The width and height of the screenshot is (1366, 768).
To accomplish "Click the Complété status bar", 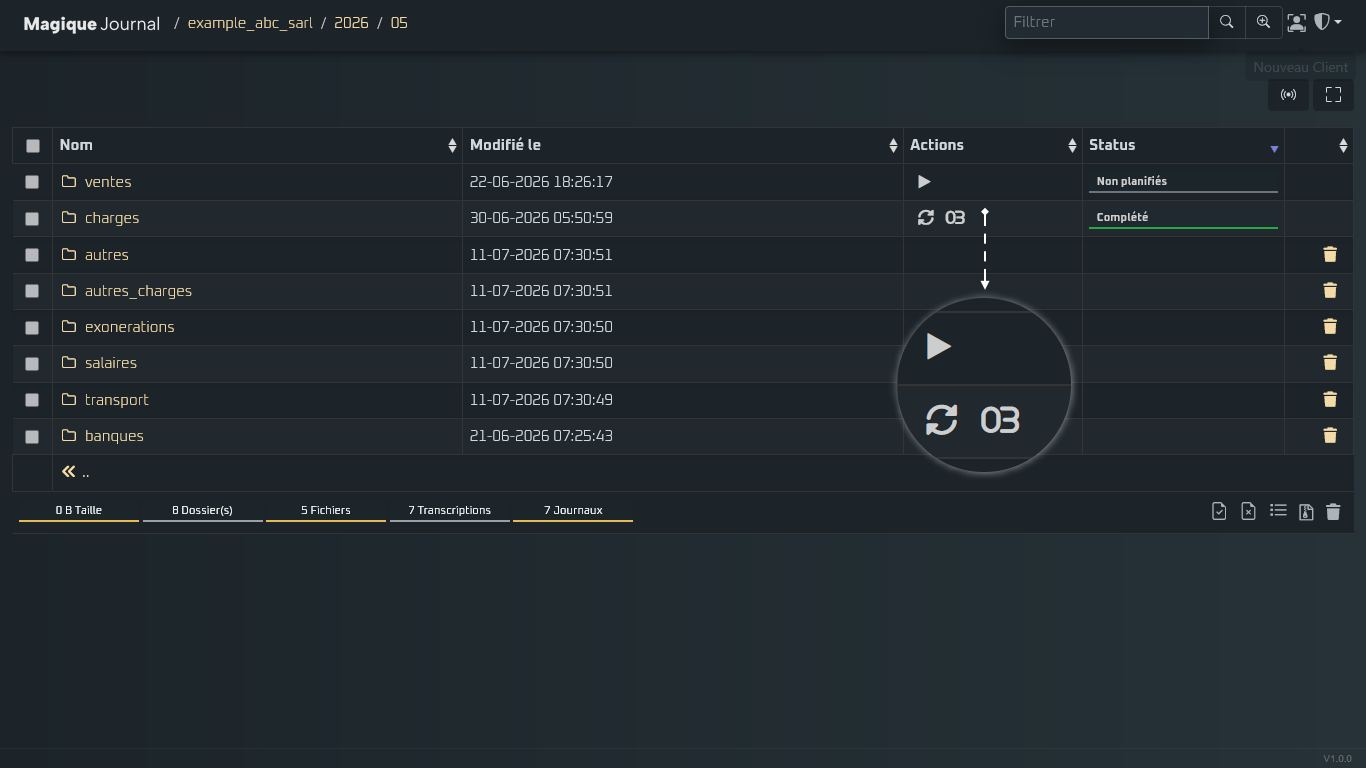I will [x=1183, y=218].
